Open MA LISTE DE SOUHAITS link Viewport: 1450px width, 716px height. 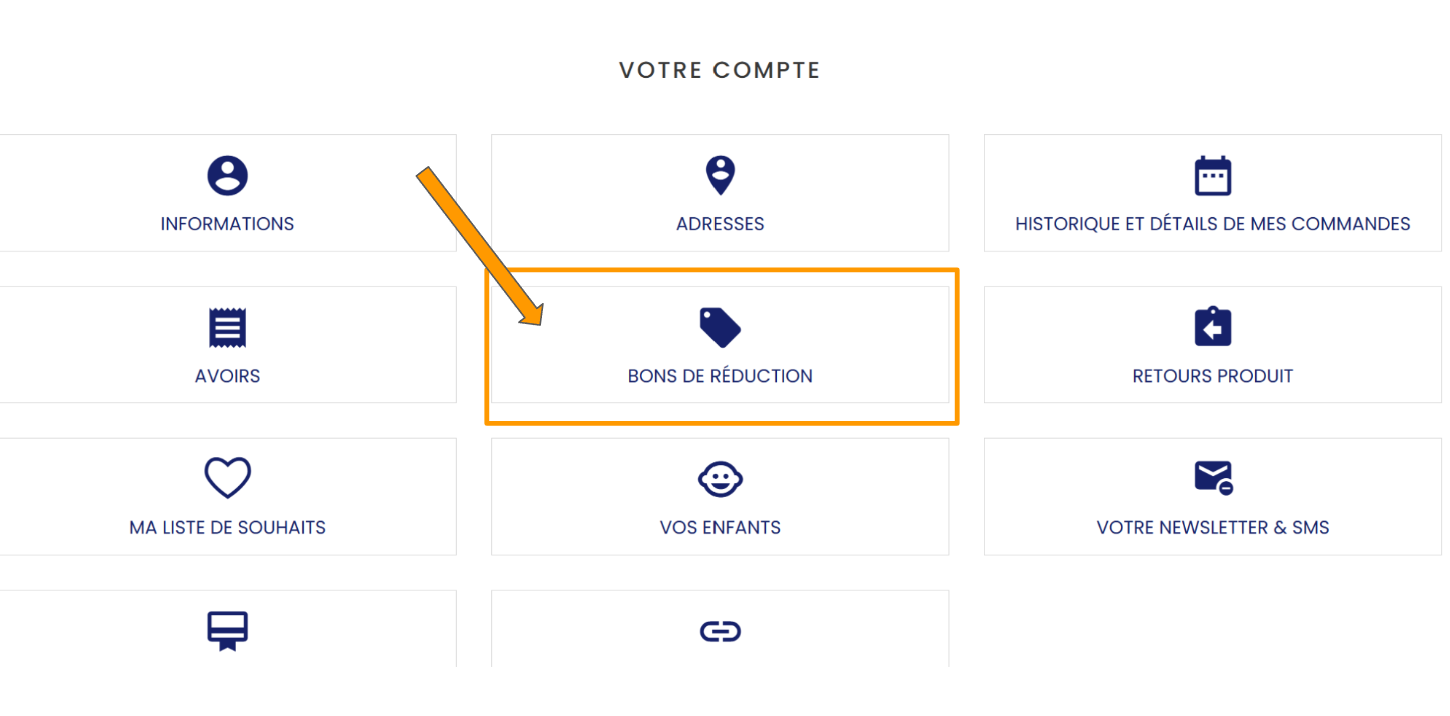pos(227,527)
